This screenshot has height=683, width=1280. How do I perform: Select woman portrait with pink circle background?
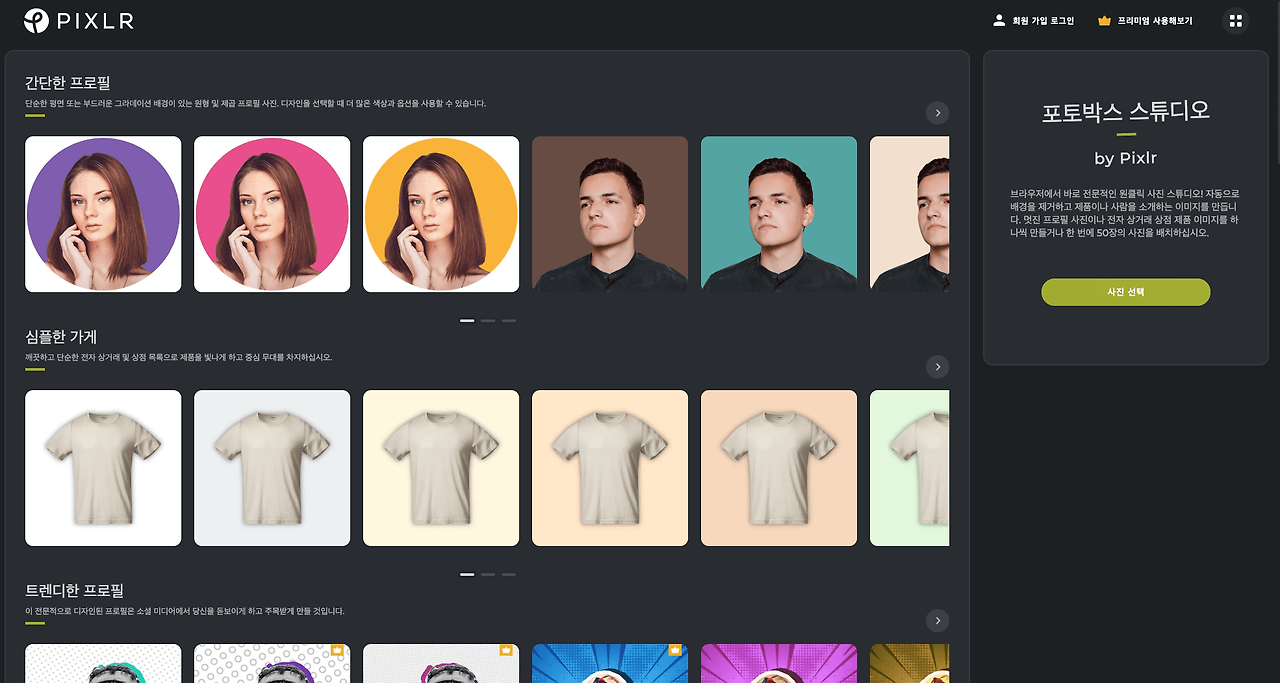[272, 214]
